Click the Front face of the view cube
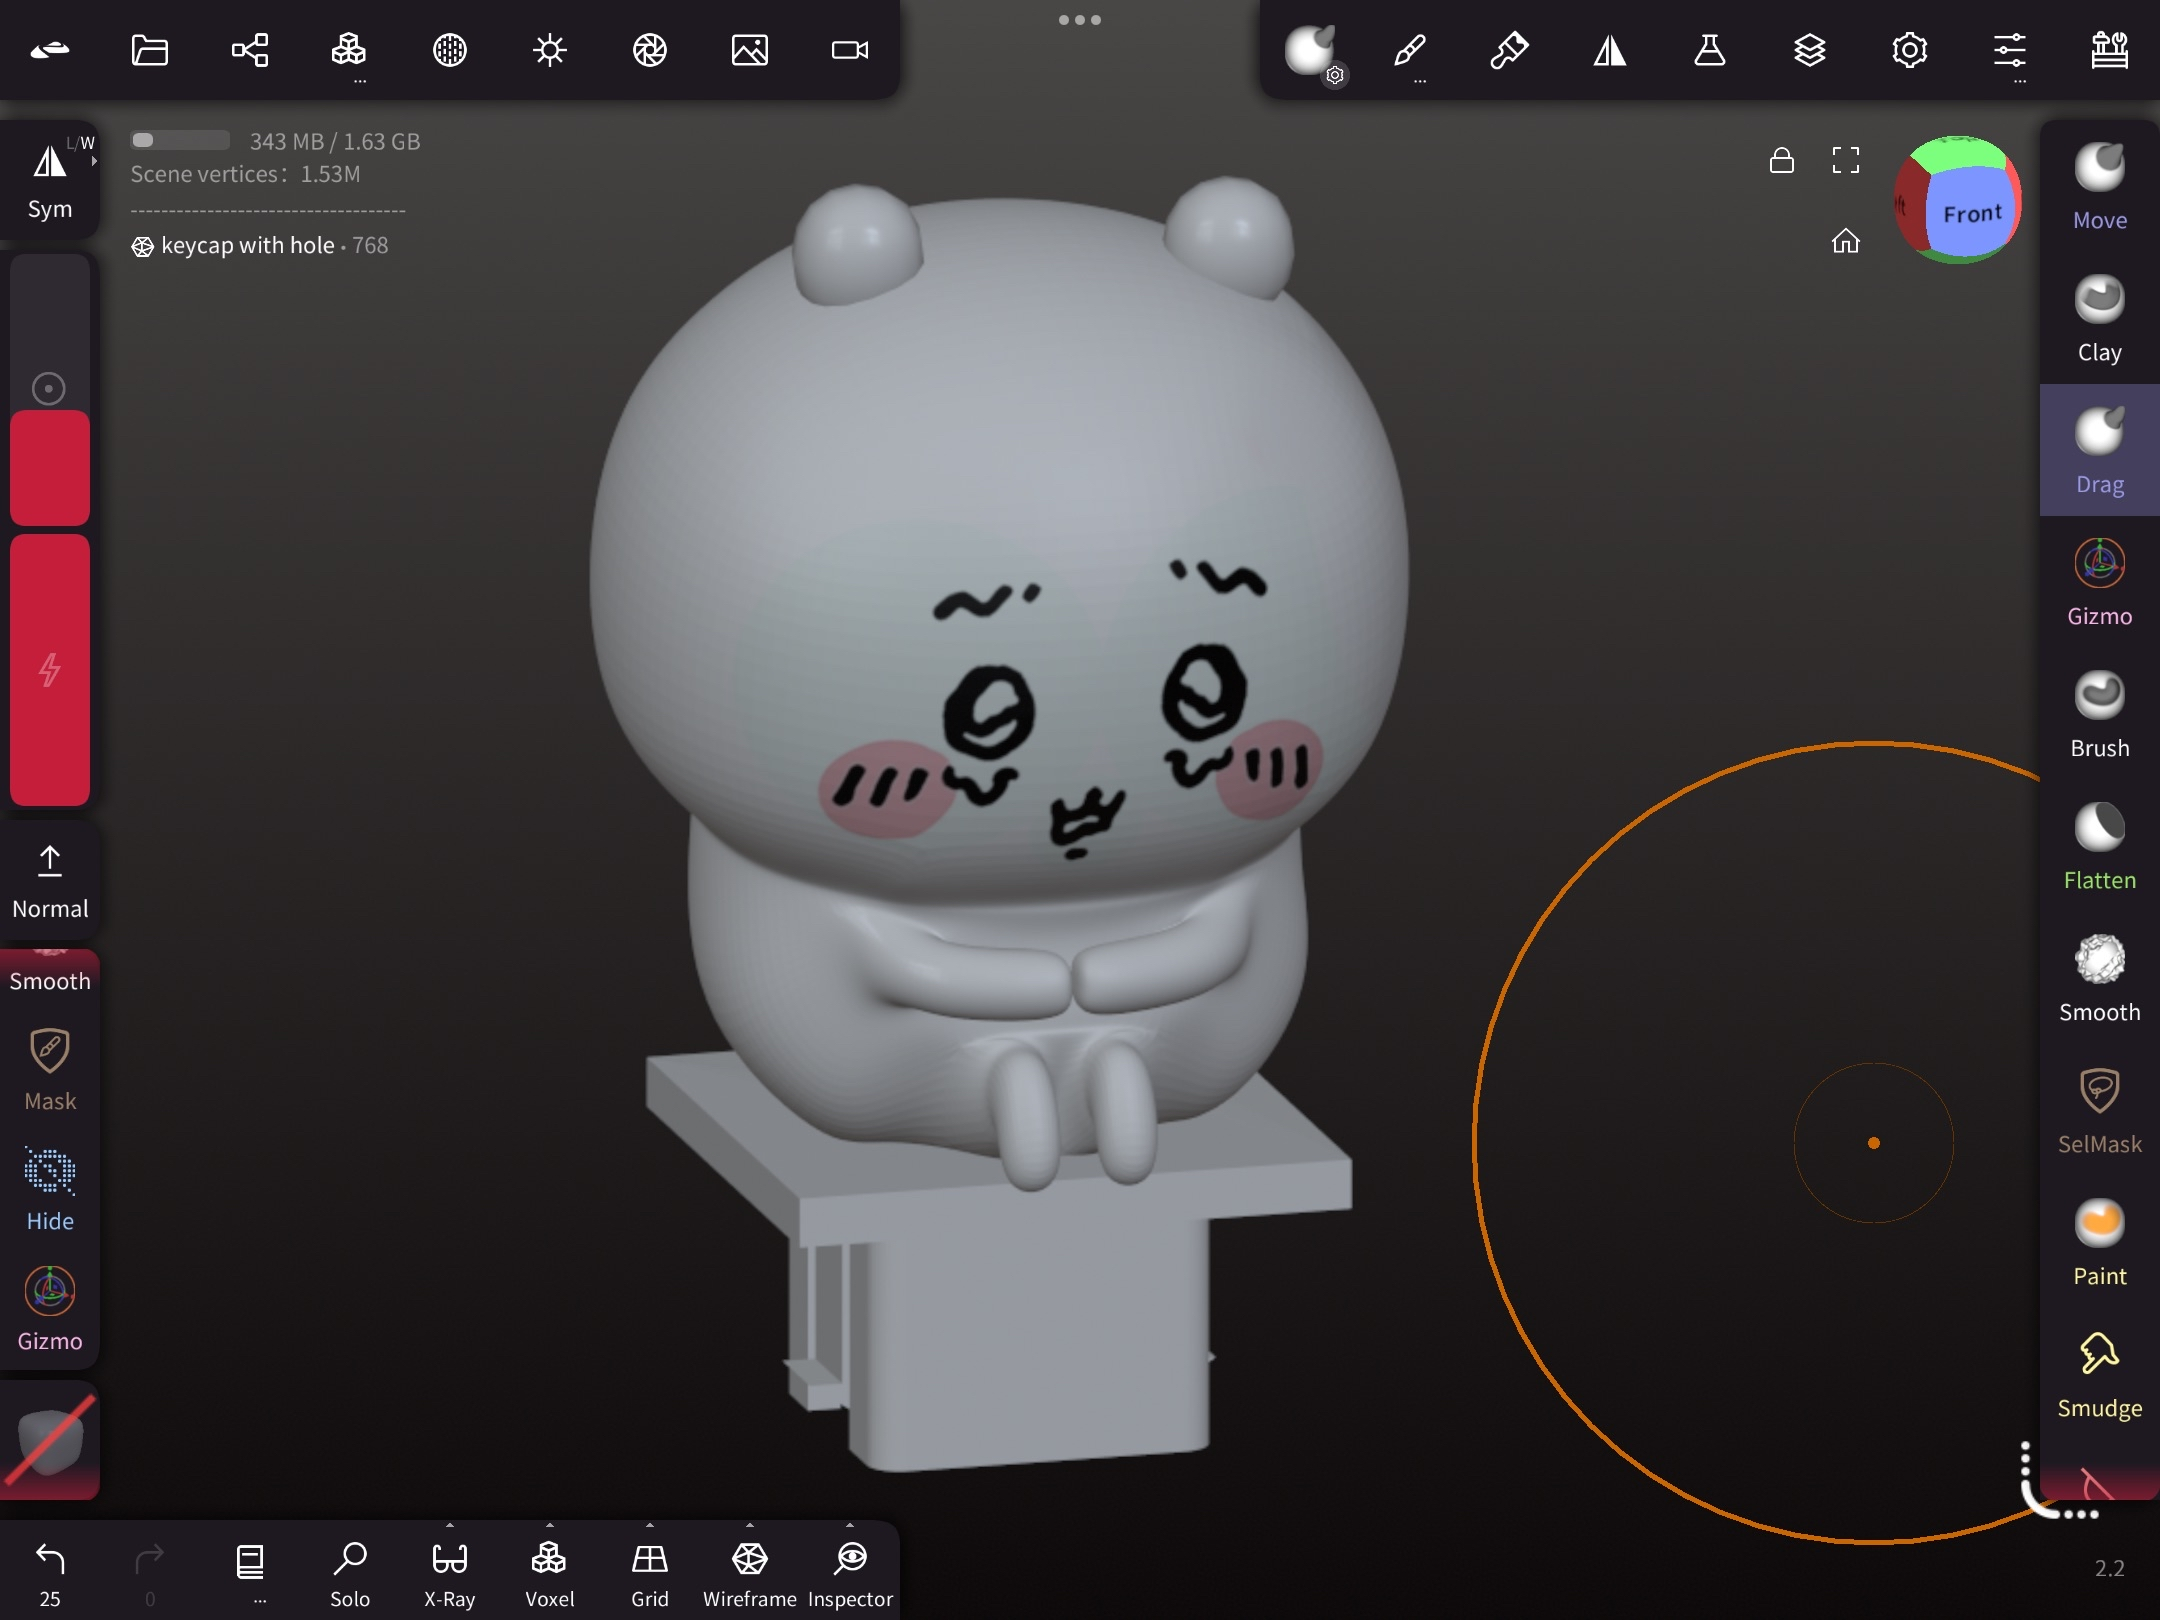 pos(1970,213)
